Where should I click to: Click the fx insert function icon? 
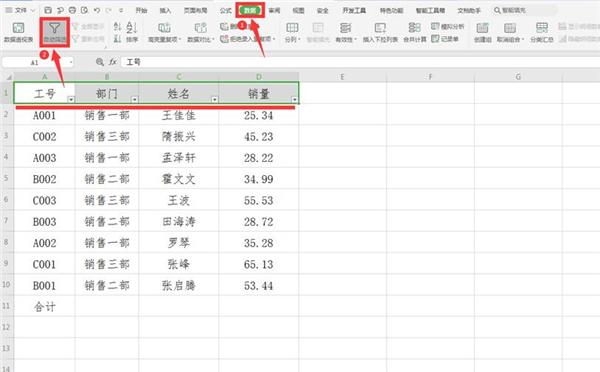point(112,62)
